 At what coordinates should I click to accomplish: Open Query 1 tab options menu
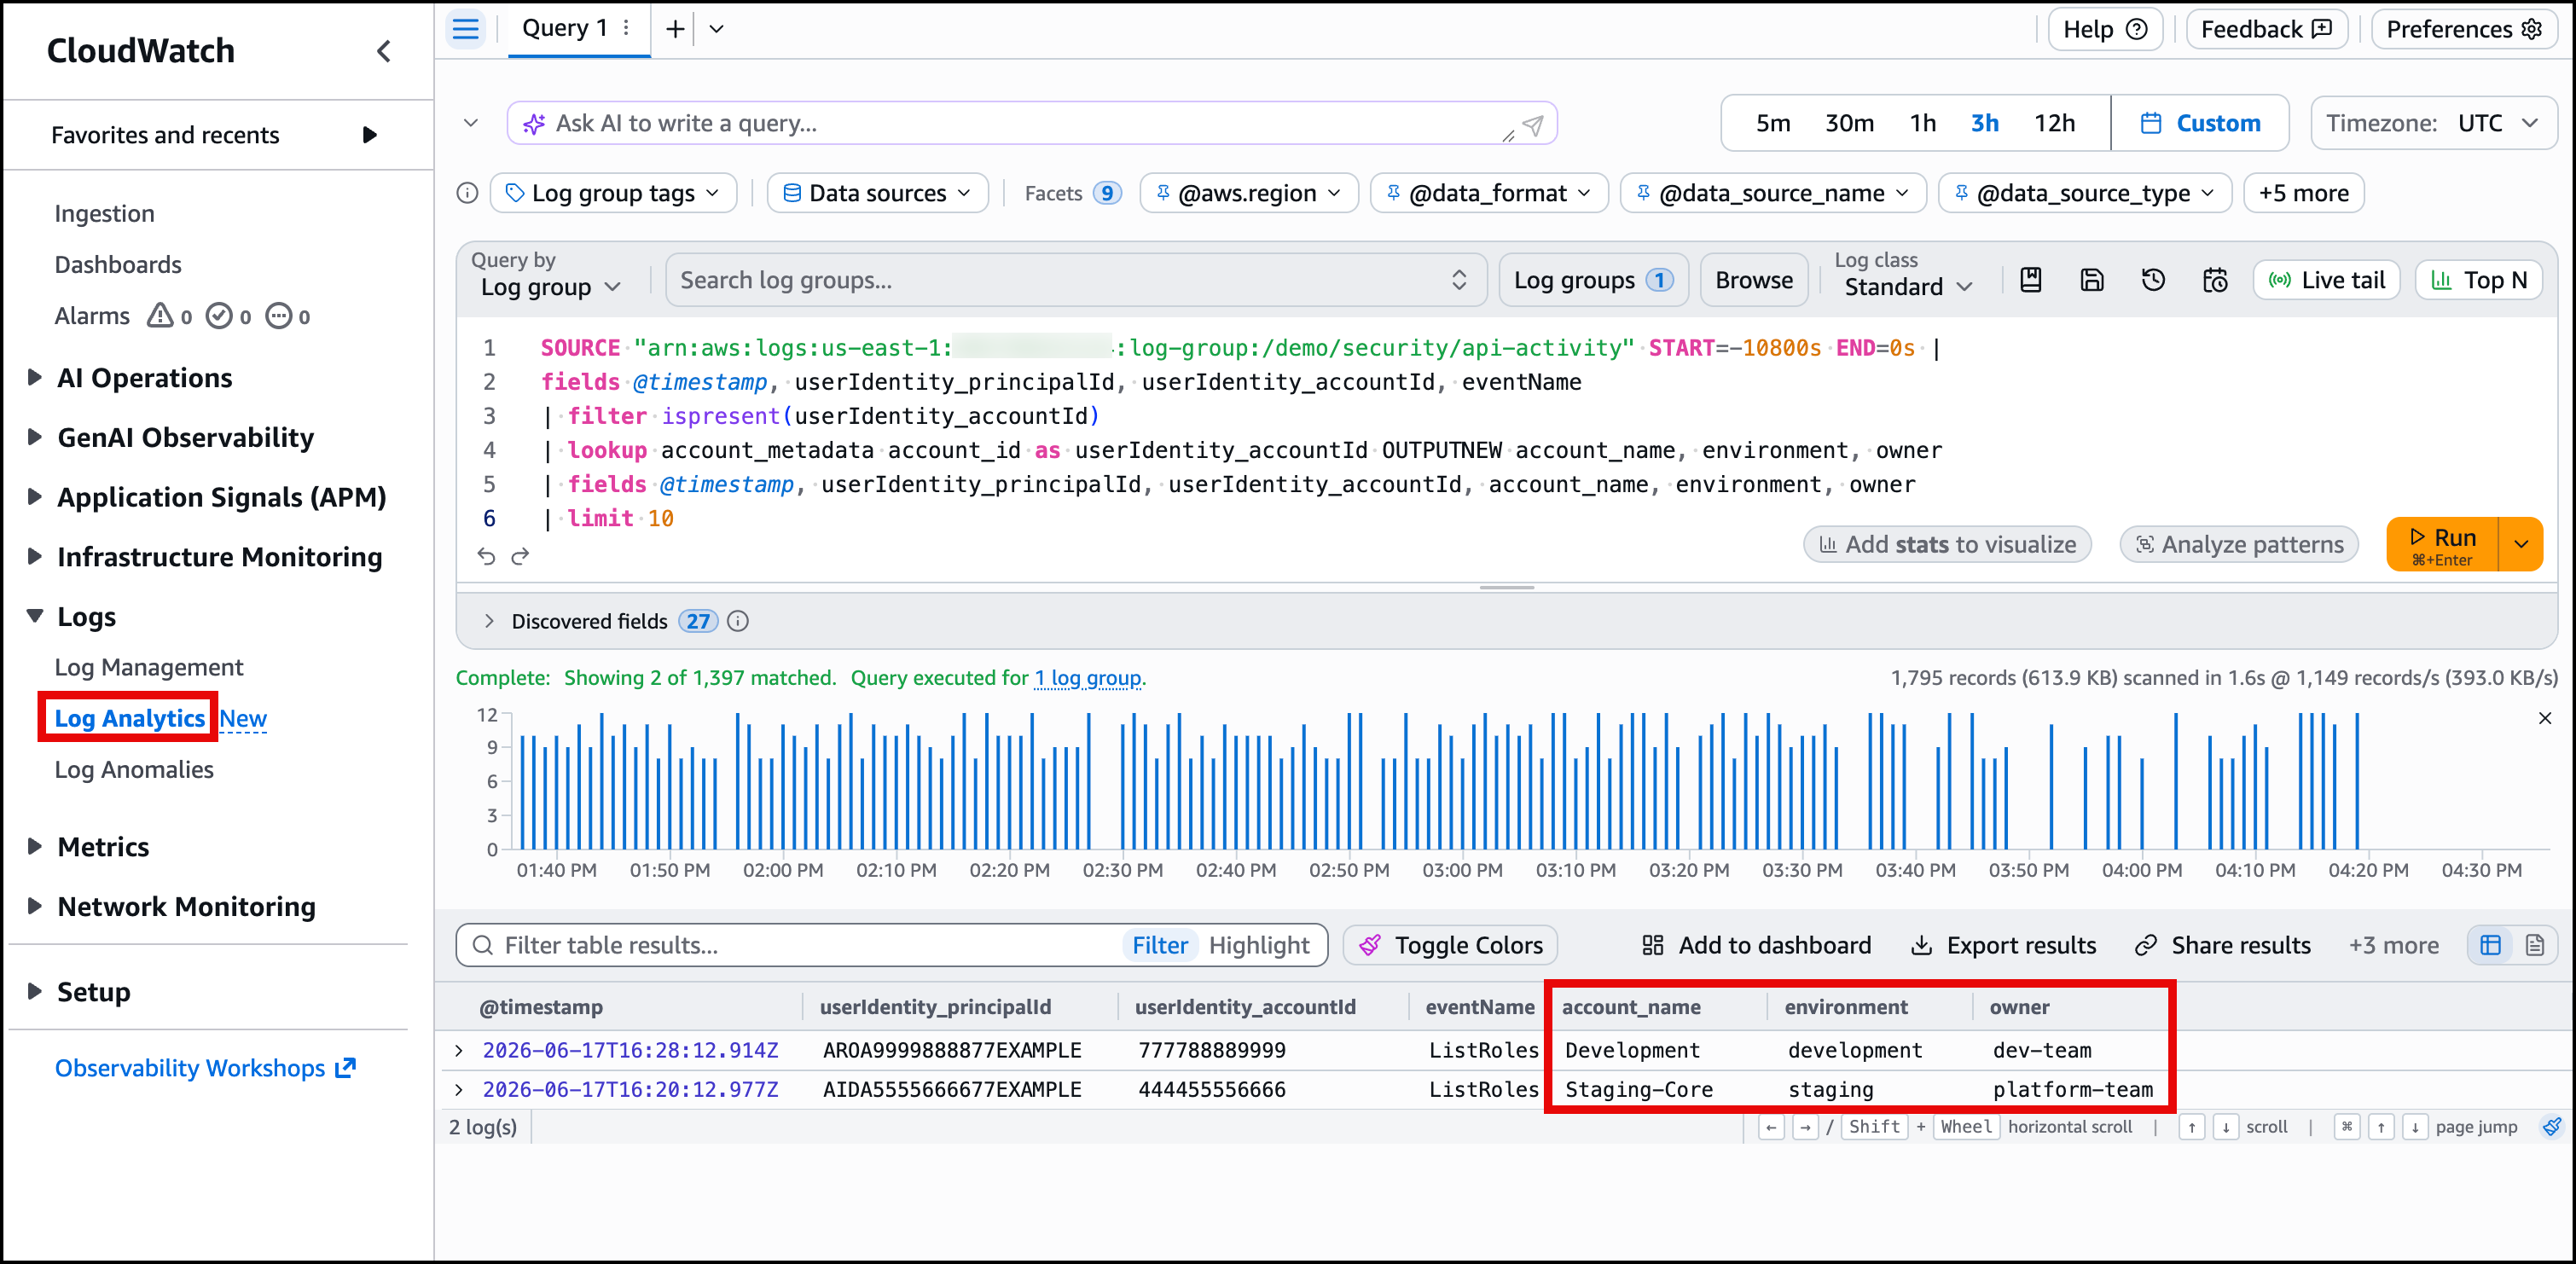click(x=627, y=28)
